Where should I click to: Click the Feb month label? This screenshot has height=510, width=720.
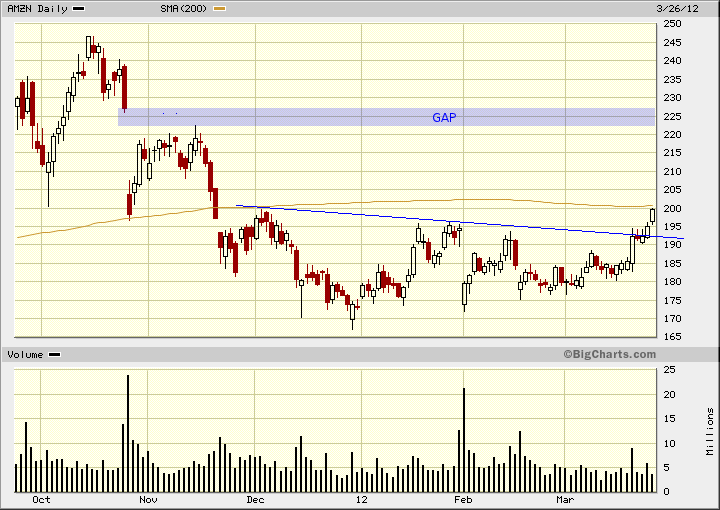click(x=463, y=500)
